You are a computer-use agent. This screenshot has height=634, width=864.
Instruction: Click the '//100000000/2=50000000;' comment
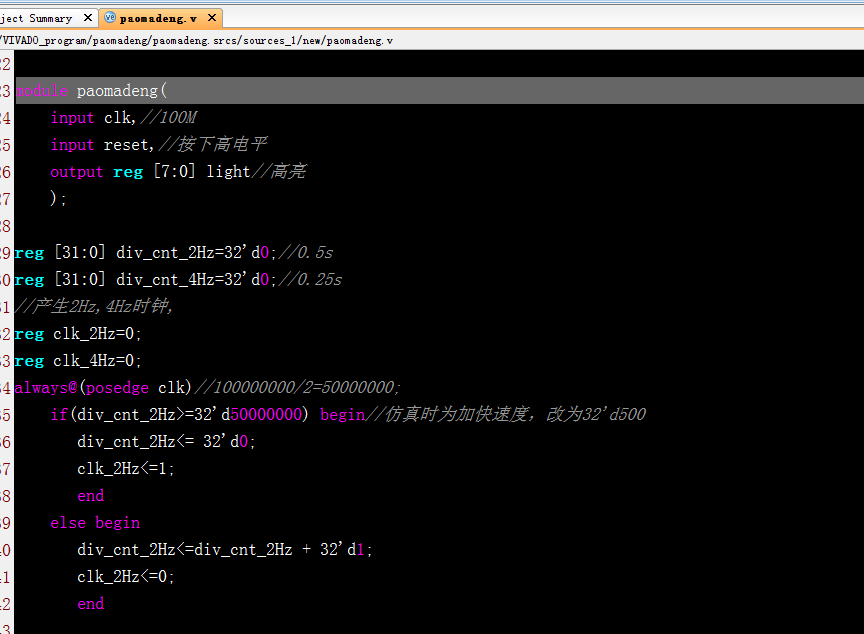click(298, 387)
